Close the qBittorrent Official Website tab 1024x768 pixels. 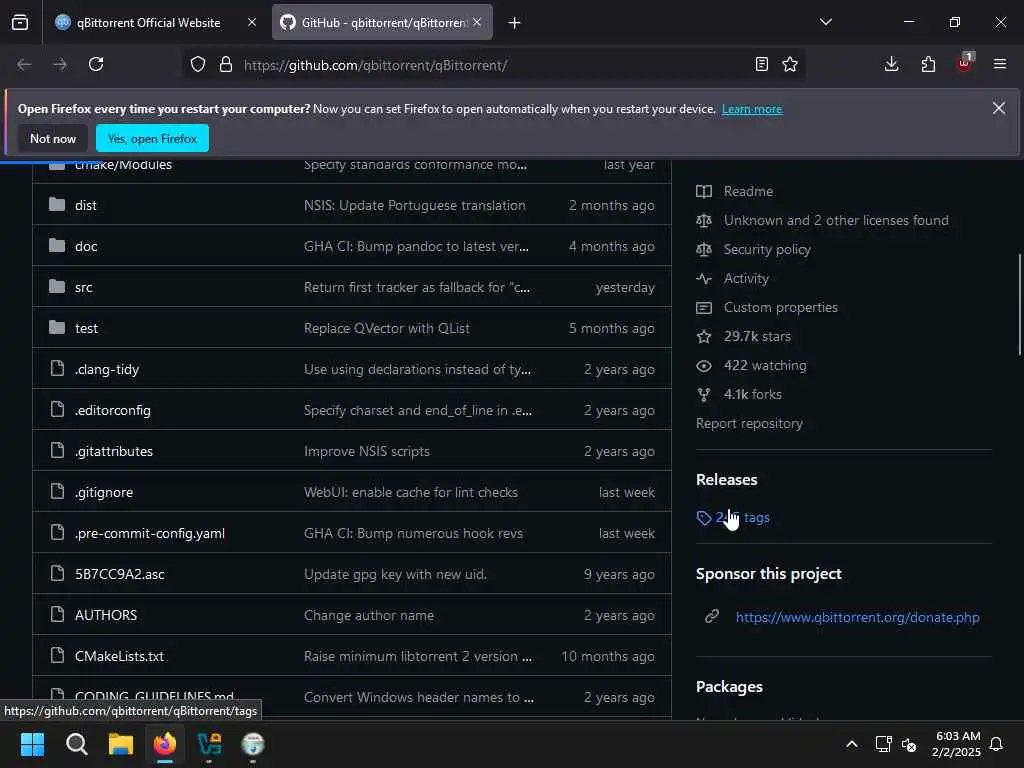251,22
